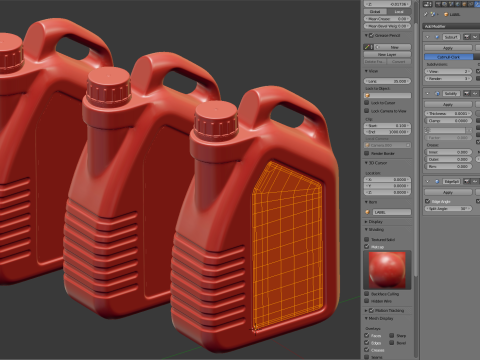The image size is (480, 360).
Task: Enable the Sharp overlay checkbox
Action: click(392, 335)
